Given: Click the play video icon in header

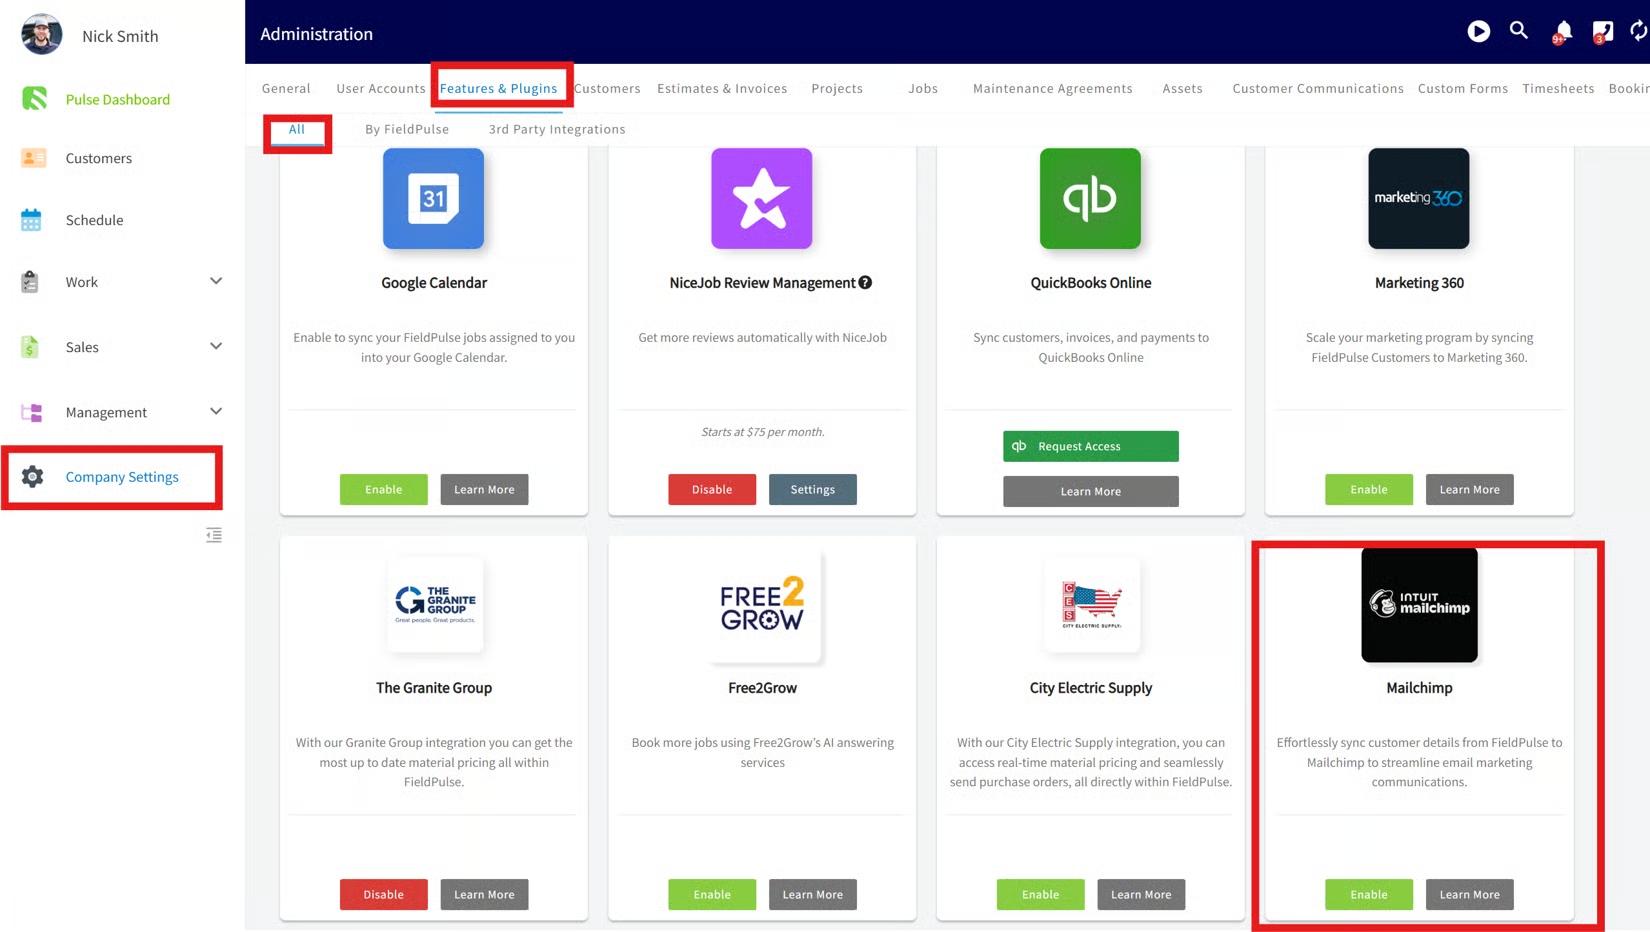Looking at the screenshot, I should (x=1478, y=32).
